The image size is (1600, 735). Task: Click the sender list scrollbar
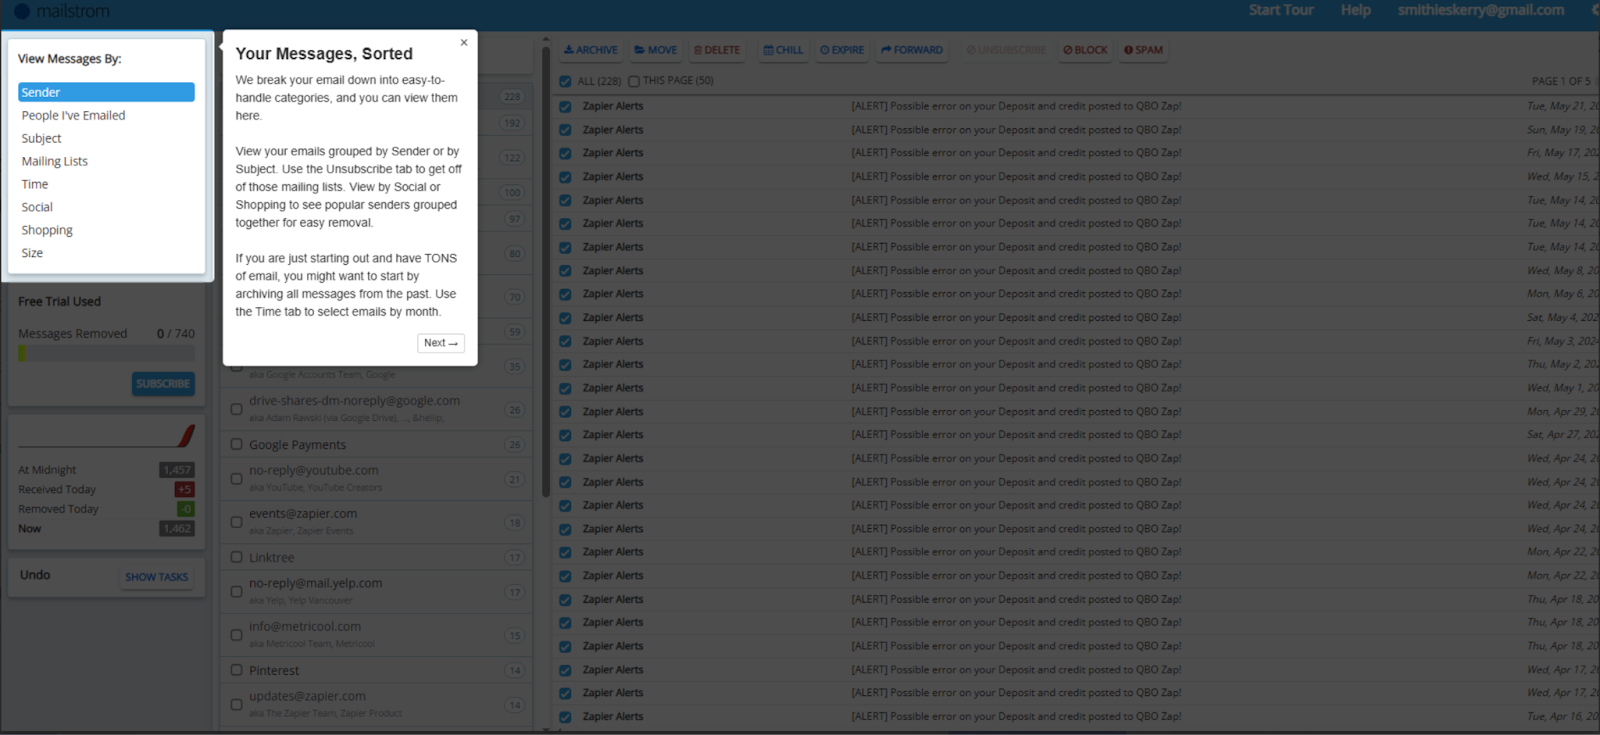point(546,270)
